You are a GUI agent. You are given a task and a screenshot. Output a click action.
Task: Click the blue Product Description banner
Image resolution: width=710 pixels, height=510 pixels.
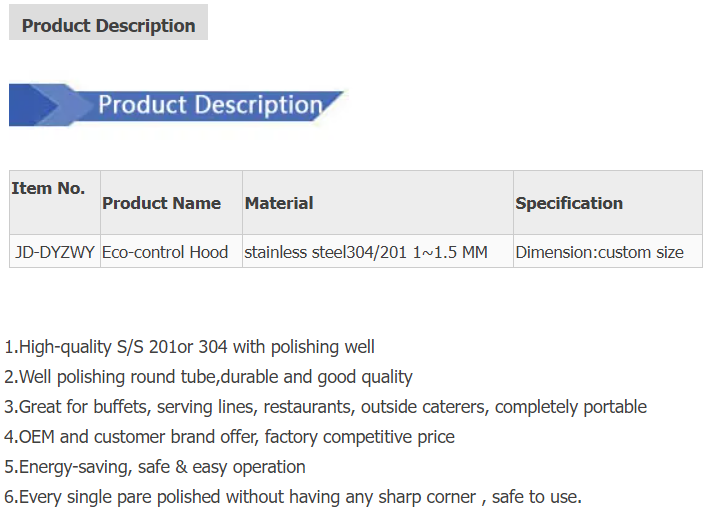(x=176, y=105)
